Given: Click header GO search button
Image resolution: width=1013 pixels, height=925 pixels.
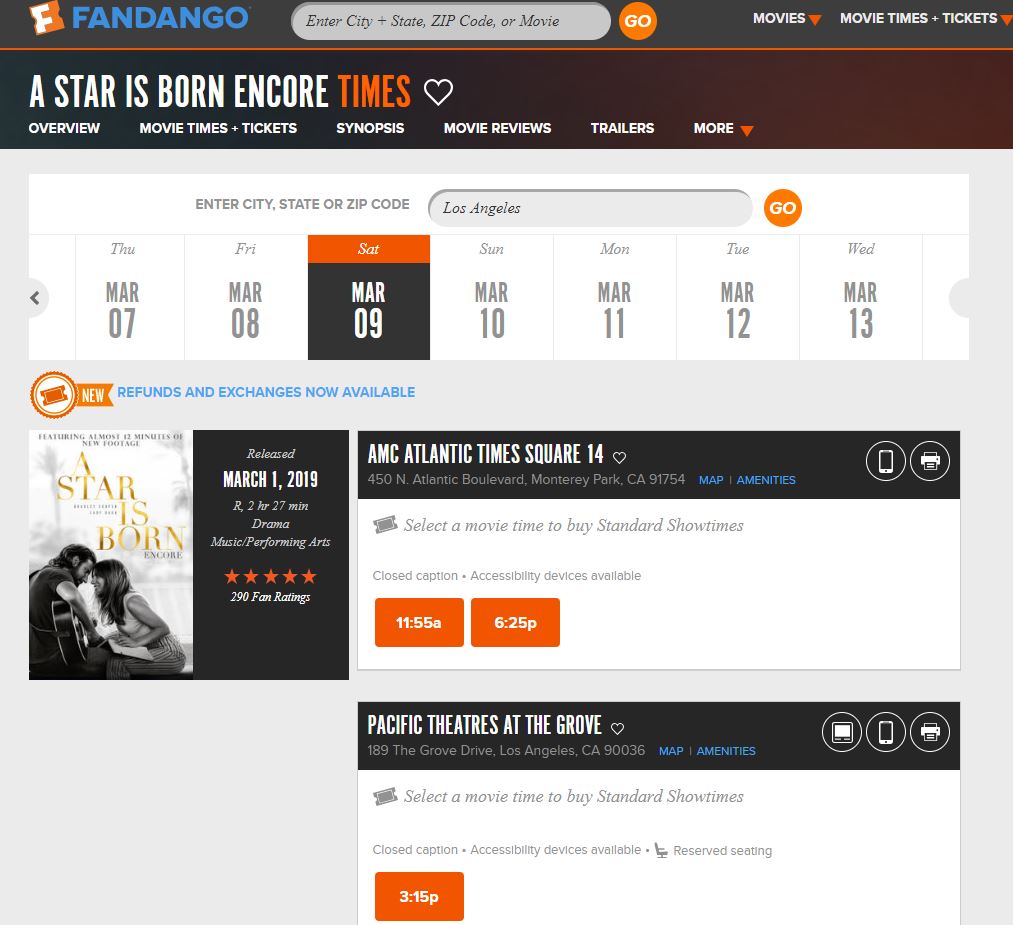Looking at the screenshot, I should tap(638, 21).
